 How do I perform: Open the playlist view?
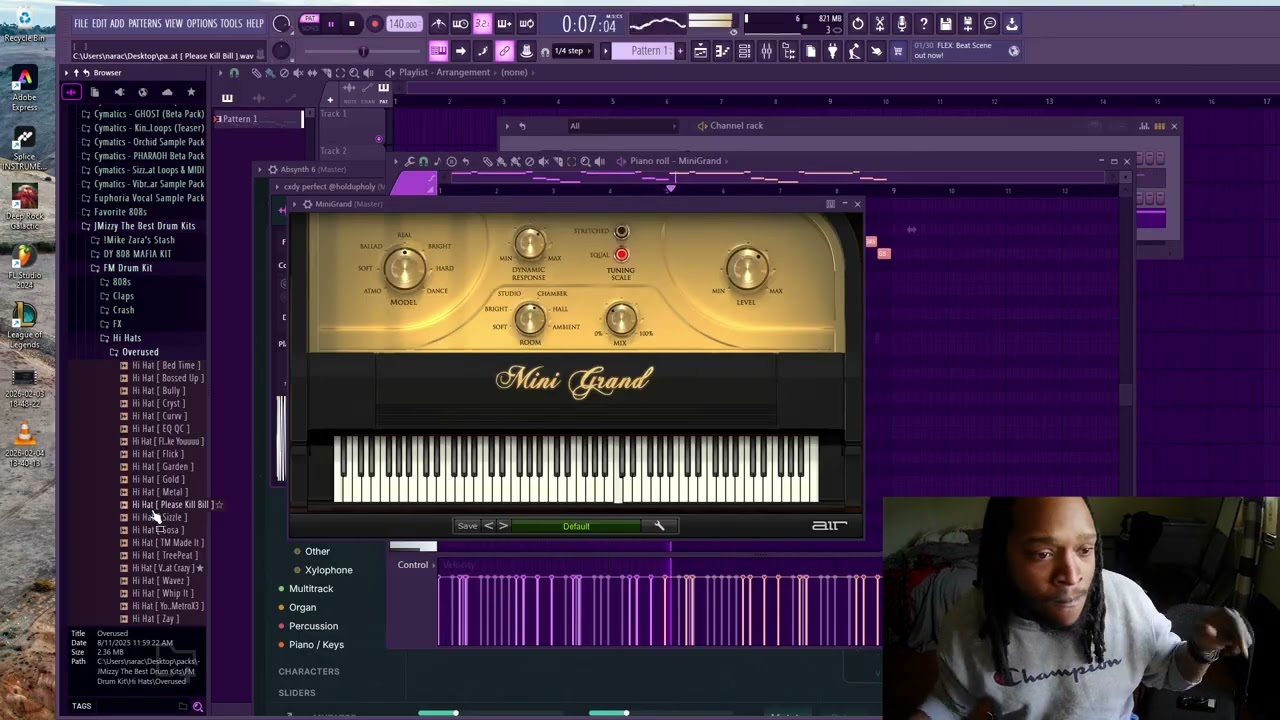tap(700, 51)
